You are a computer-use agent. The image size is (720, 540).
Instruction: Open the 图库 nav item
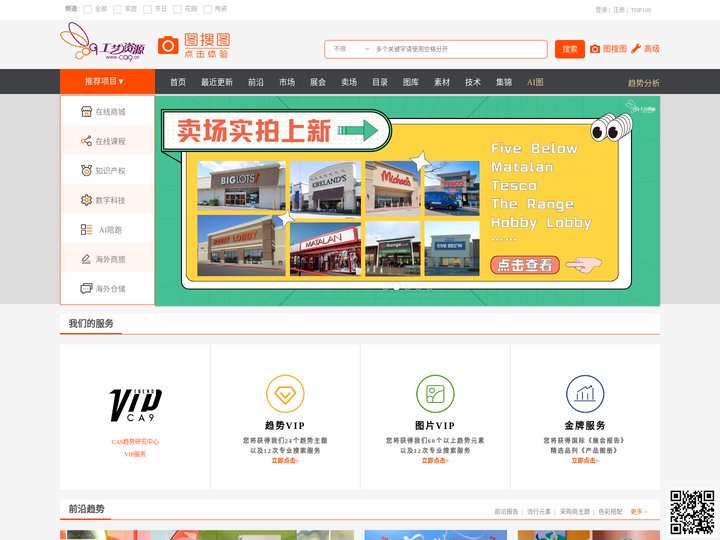click(411, 82)
